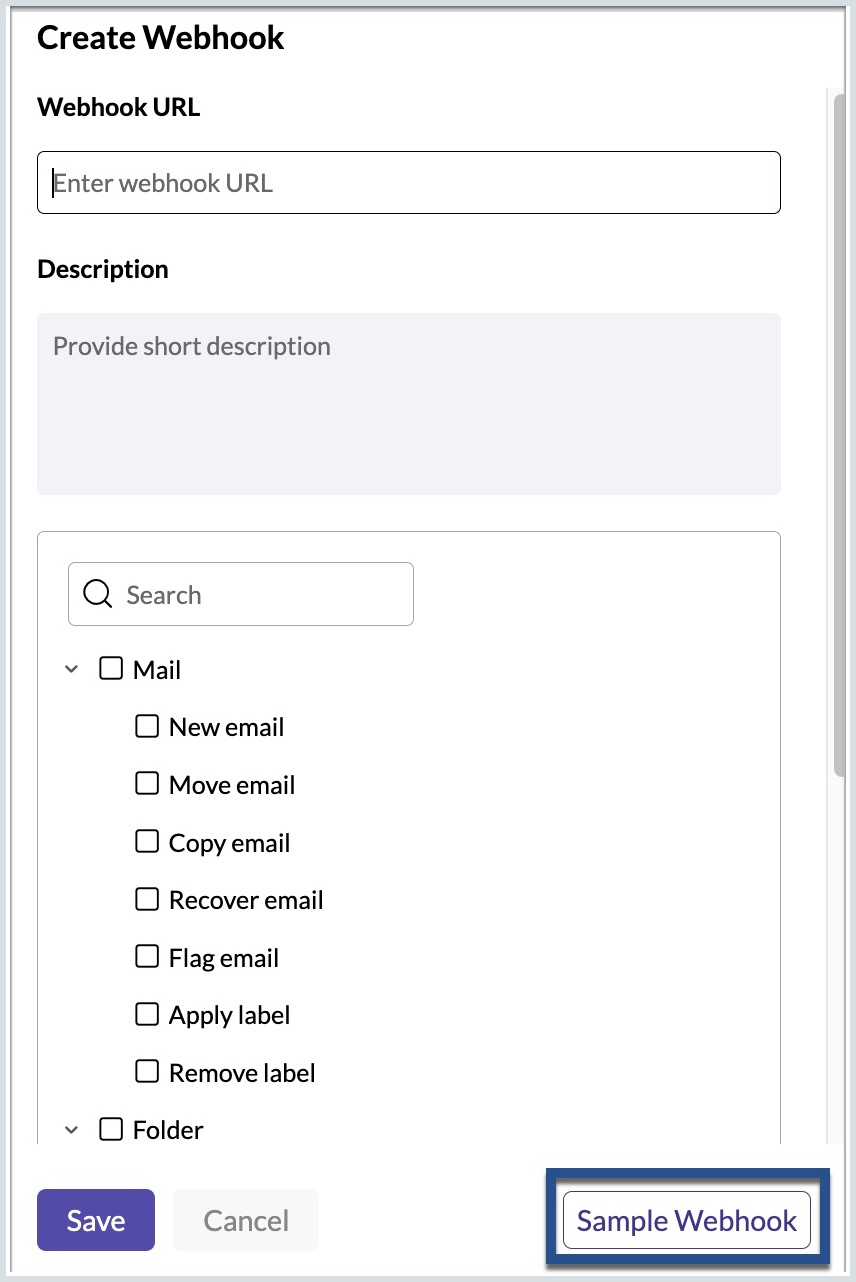Save the new webhook
Viewport: 856px width, 1282px height.
[96, 1220]
